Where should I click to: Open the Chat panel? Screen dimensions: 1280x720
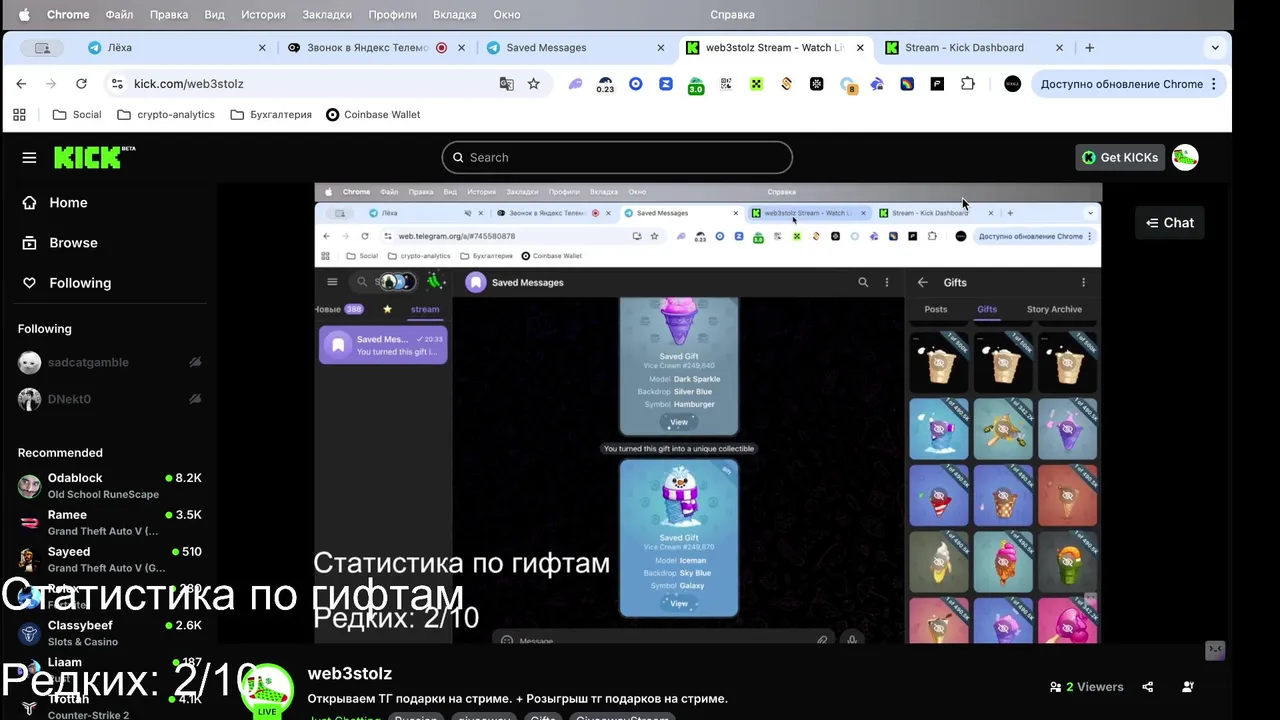coord(1170,223)
